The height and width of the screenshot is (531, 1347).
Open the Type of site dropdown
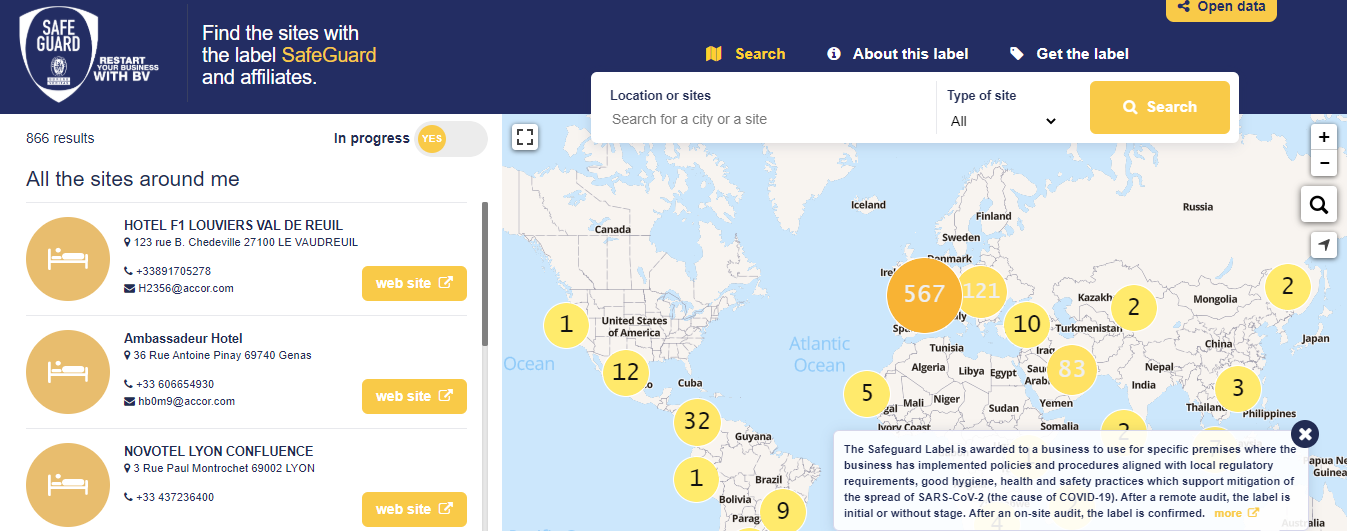pyautogui.click(x=1003, y=121)
